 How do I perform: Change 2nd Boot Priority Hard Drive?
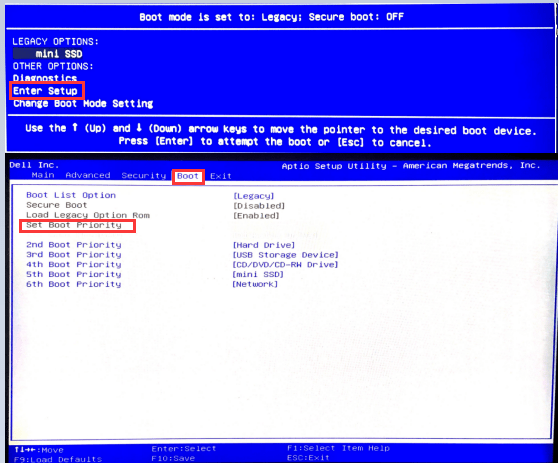[x=264, y=245]
